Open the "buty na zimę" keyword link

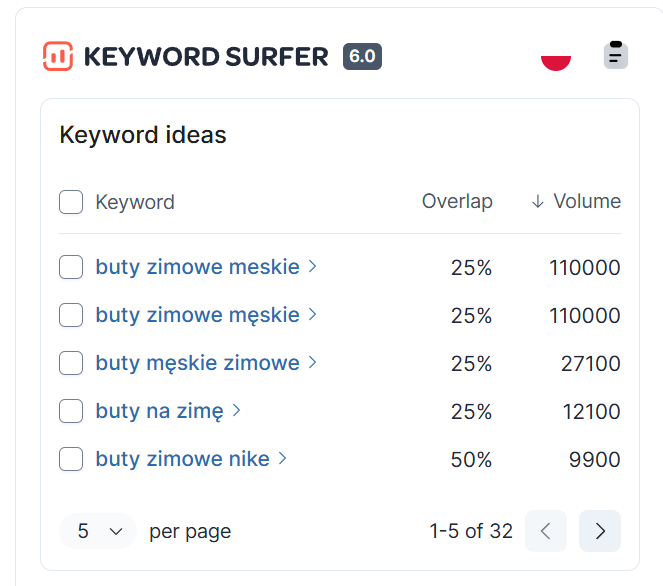click(159, 411)
